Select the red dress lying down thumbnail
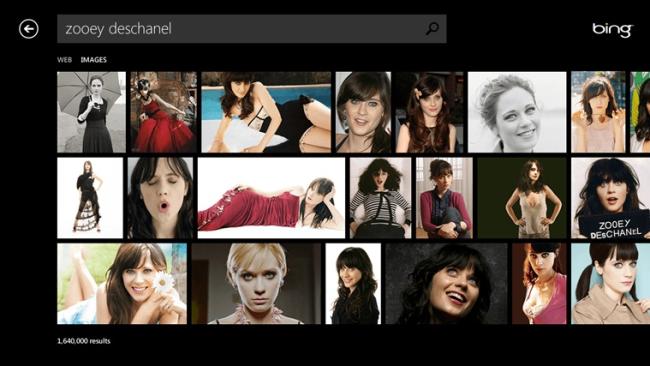Screen dimensions: 650x366 271,198
